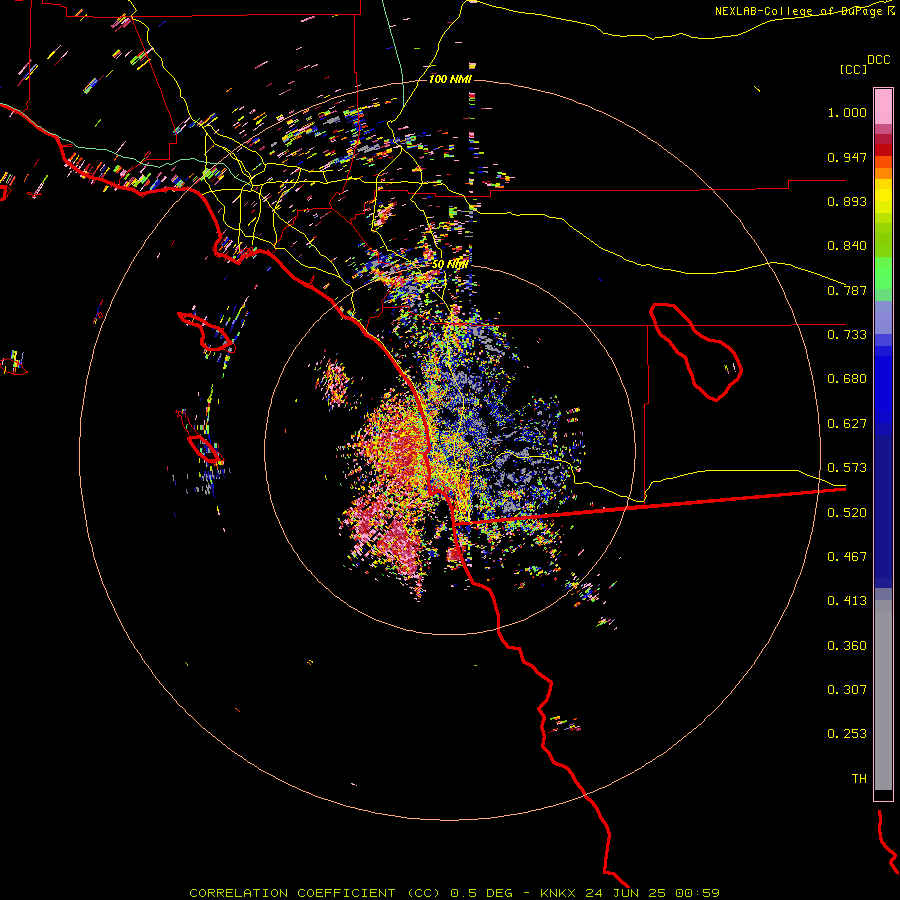Select the 0.467 color scale value
The image size is (900, 900).
pyautogui.click(x=847, y=557)
